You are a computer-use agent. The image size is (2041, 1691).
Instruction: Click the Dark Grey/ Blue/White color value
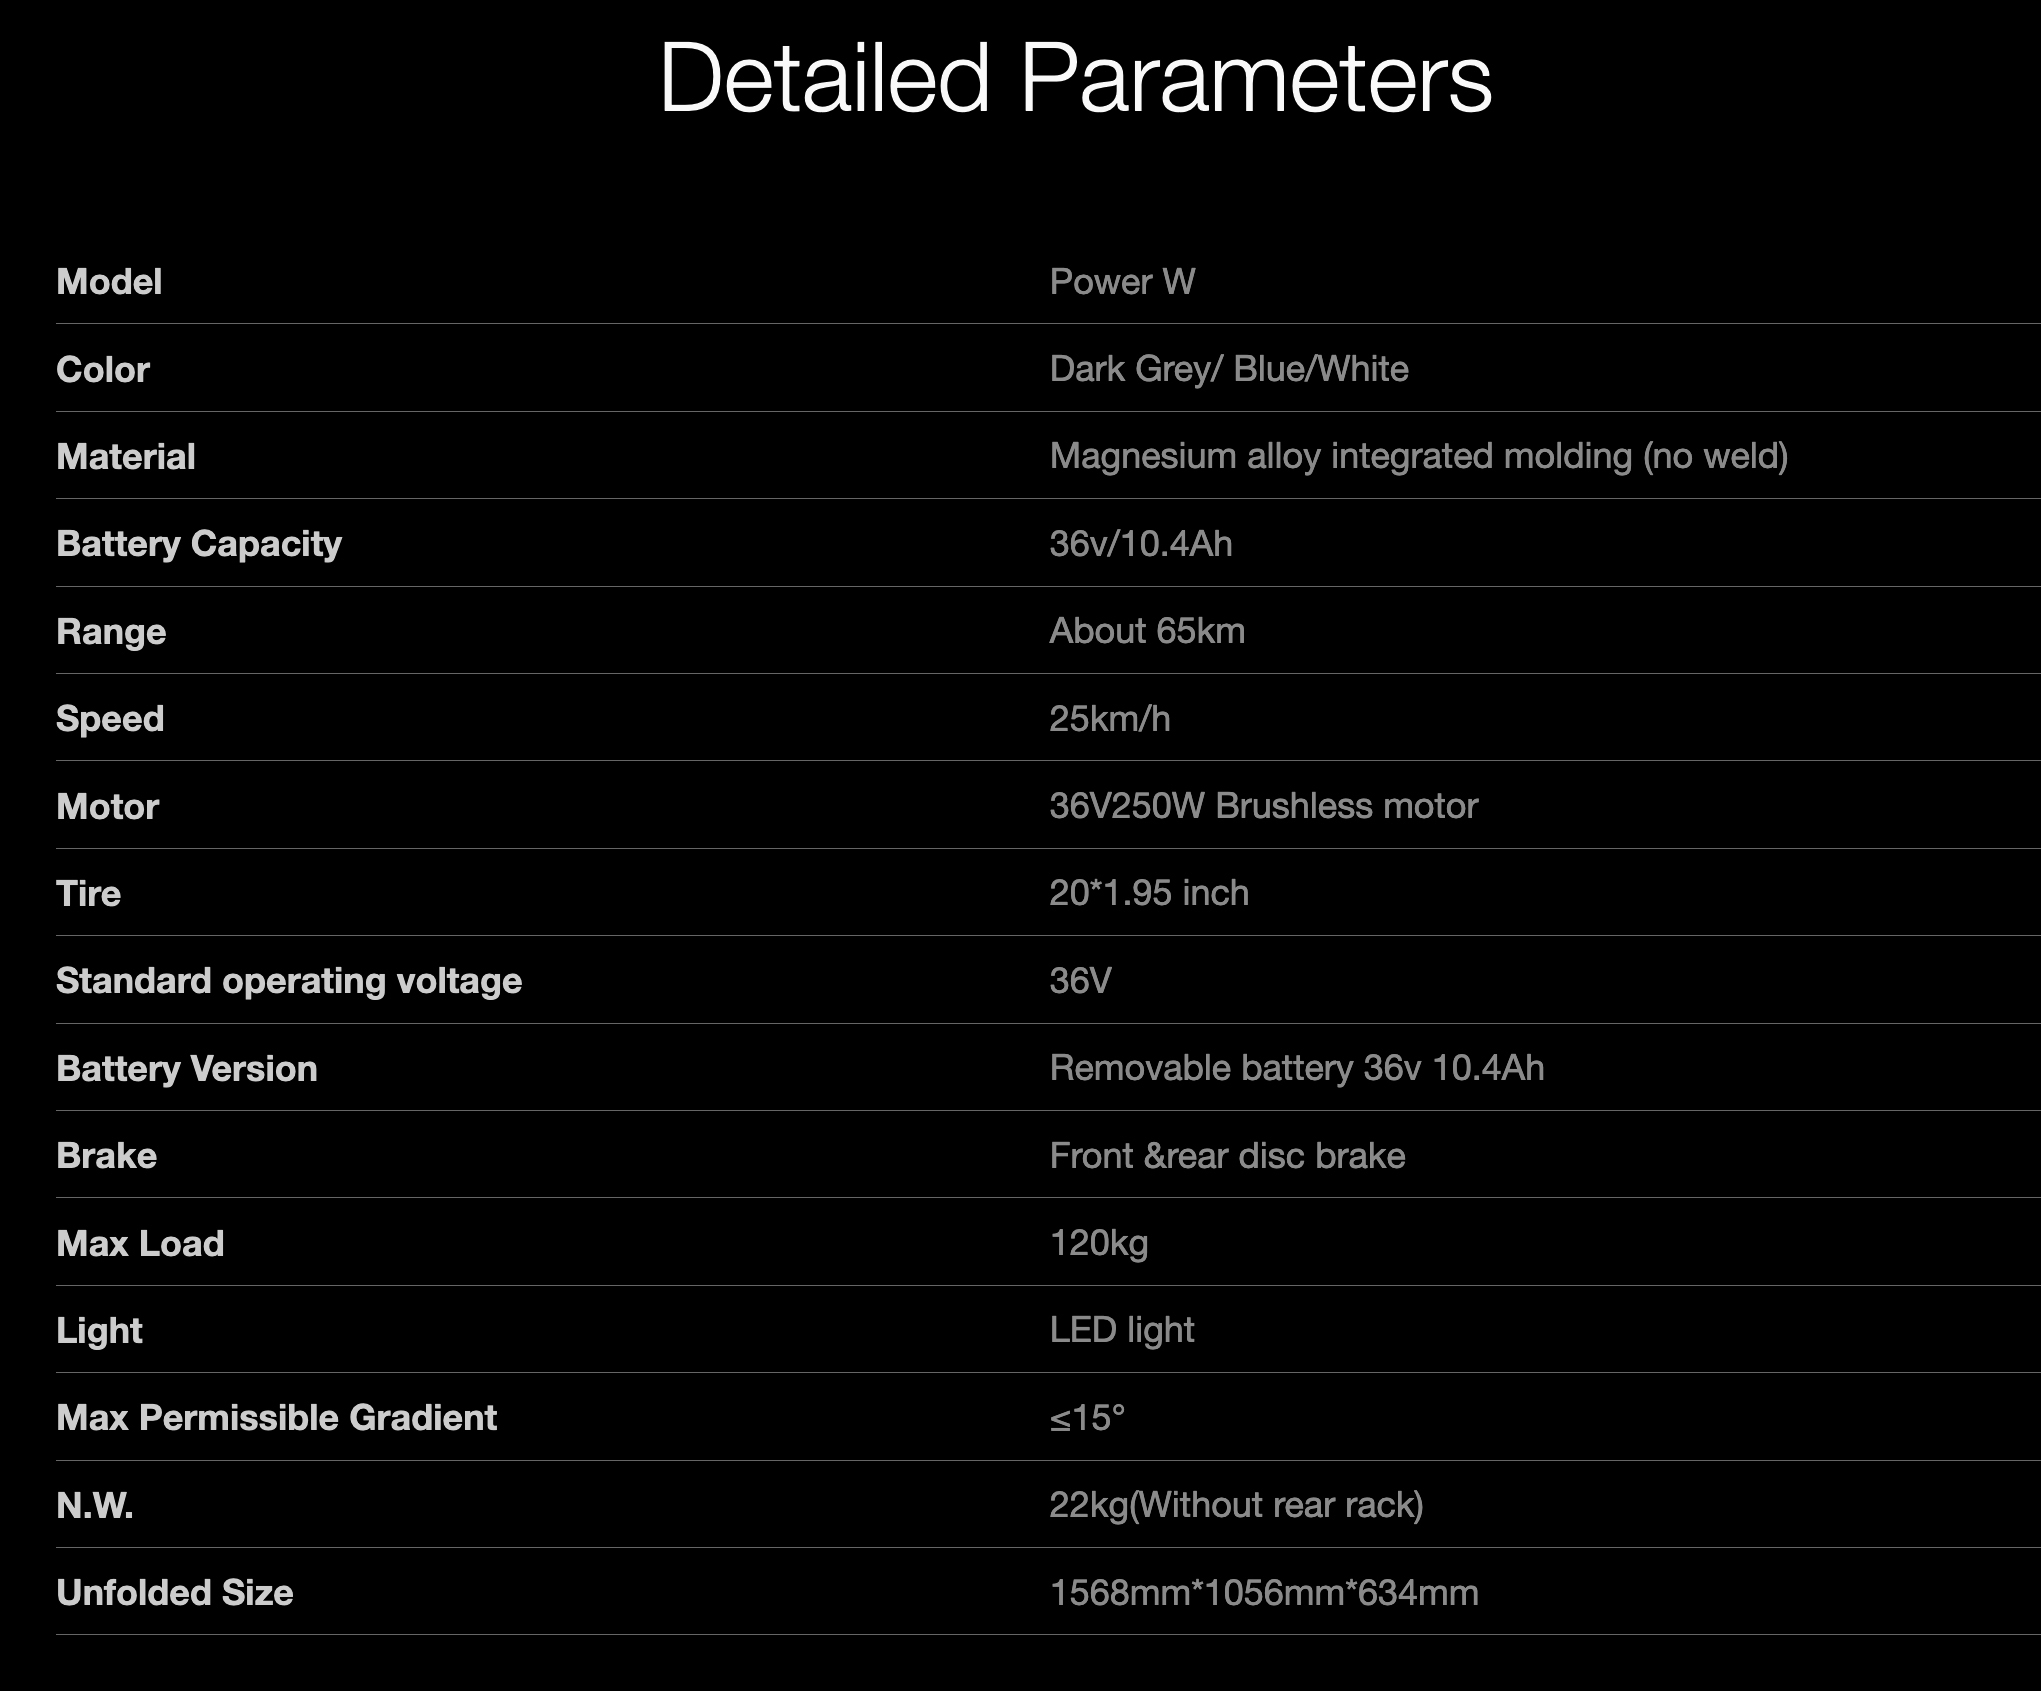tap(1228, 369)
